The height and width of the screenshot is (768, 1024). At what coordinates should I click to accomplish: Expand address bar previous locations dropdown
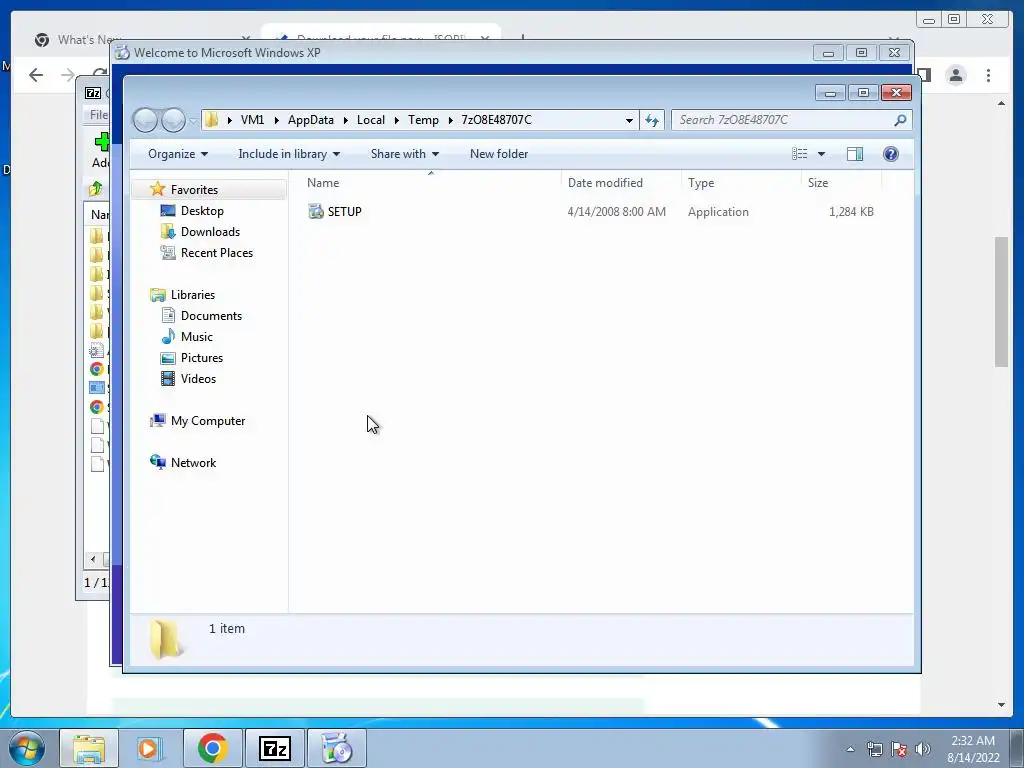(629, 120)
